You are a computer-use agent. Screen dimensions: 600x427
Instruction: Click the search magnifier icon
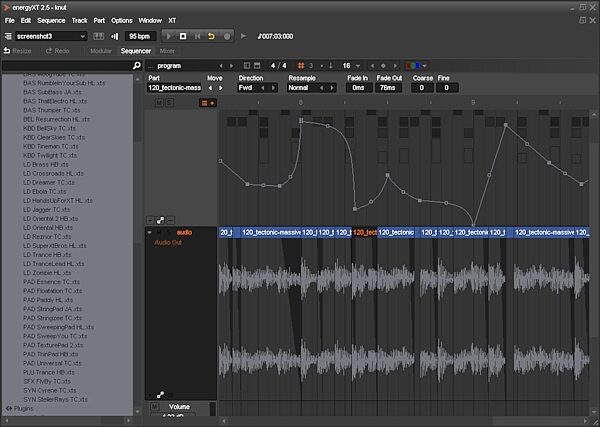[137, 65]
